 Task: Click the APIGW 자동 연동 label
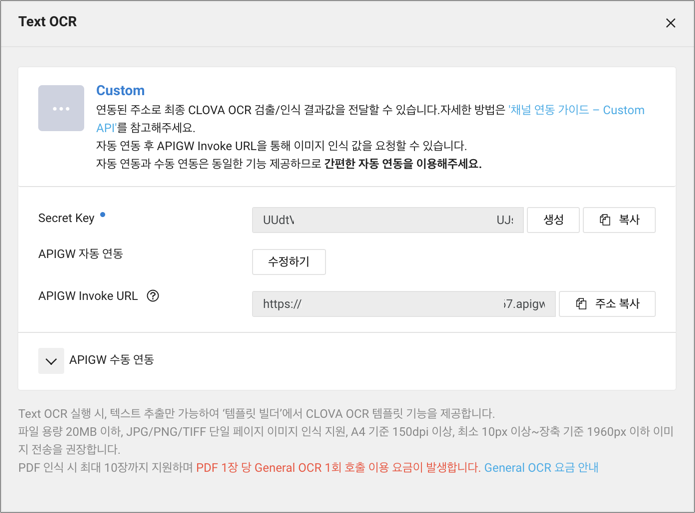click(x=81, y=254)
